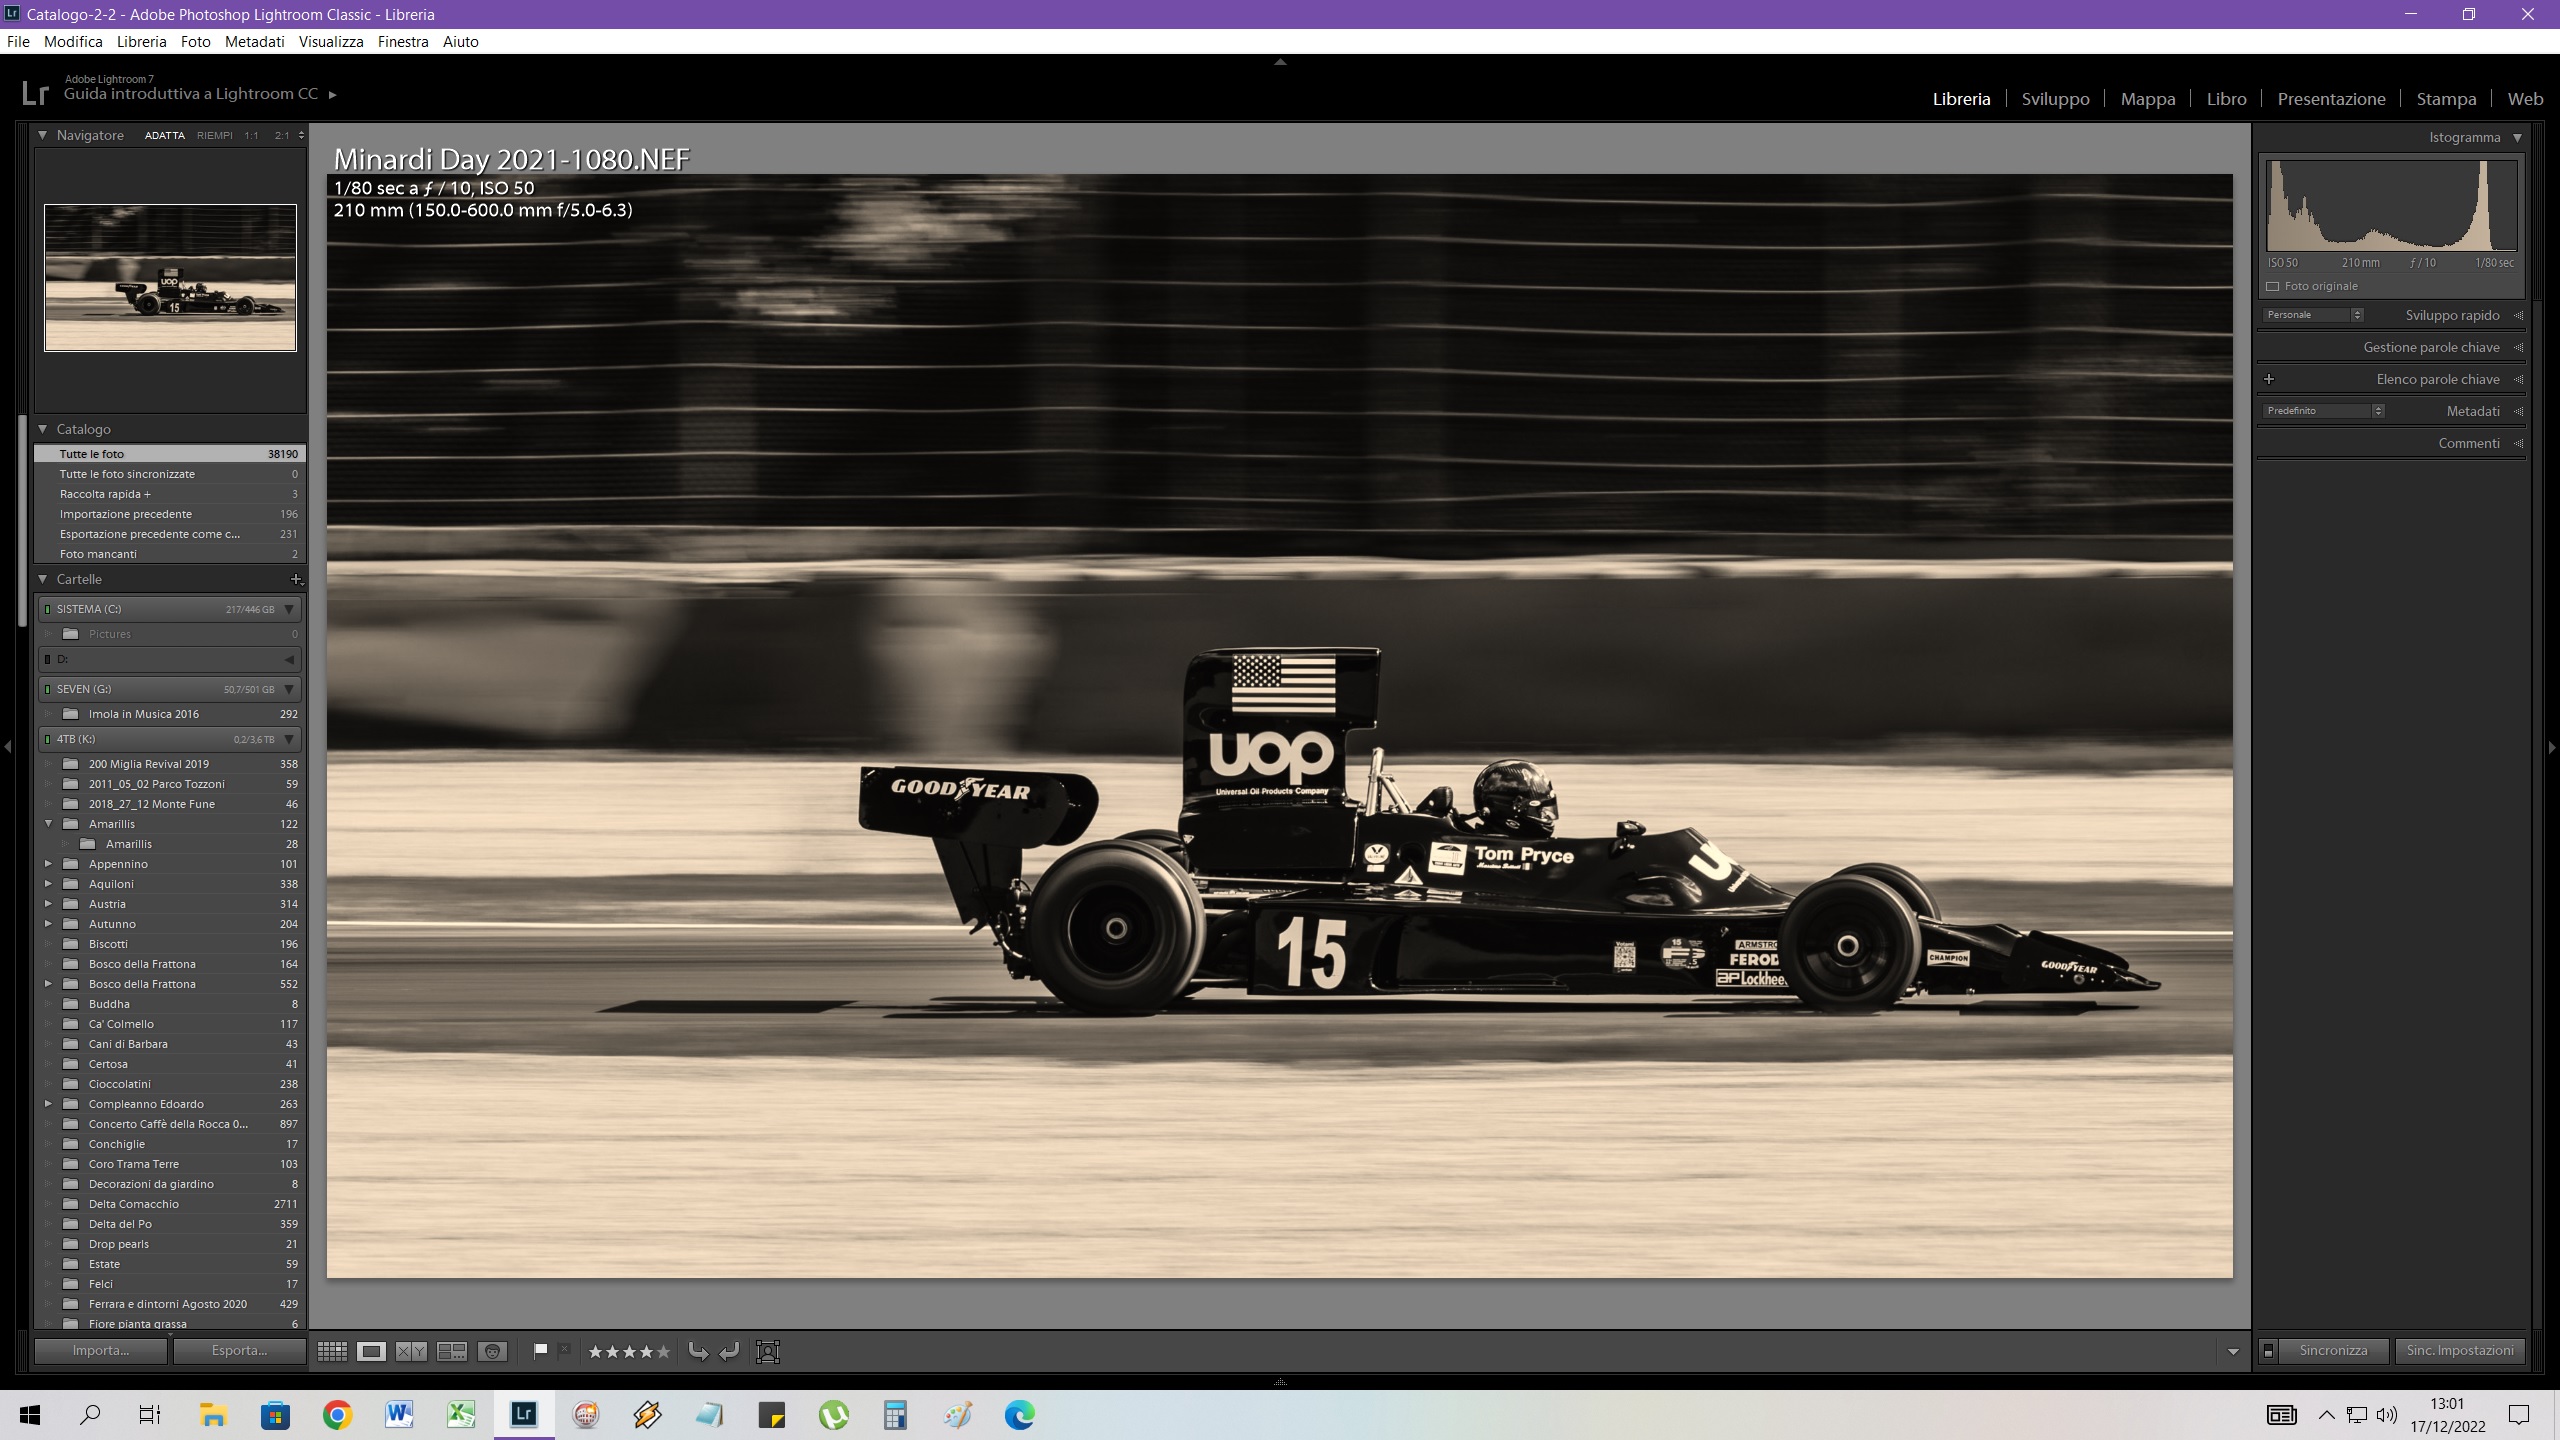Expand the Metadati panel
Viewport: 2560px width, 1440px height.
(x=2518, y=411)
